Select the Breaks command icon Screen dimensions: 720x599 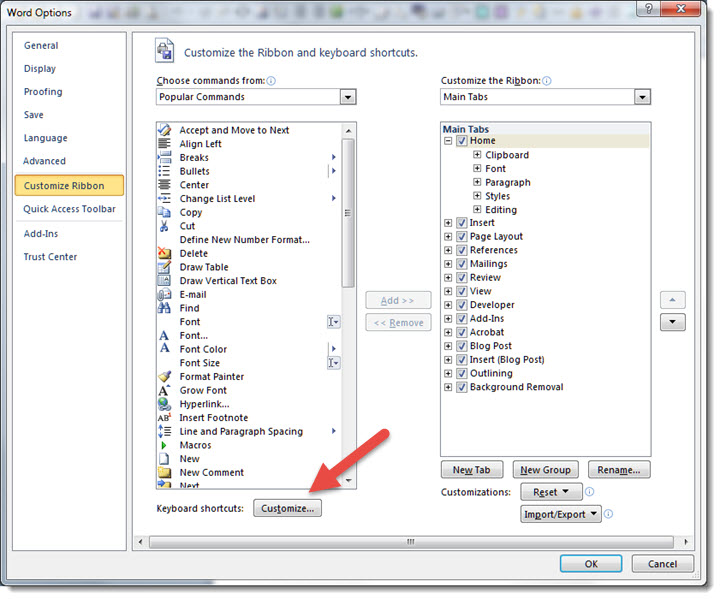coord(164,158)
